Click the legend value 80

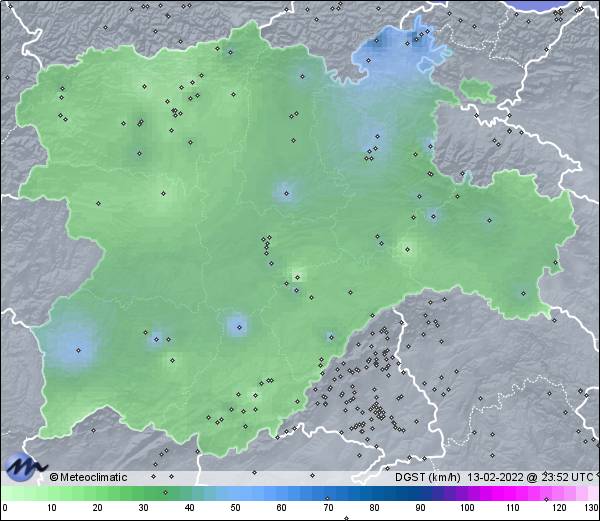374,508
